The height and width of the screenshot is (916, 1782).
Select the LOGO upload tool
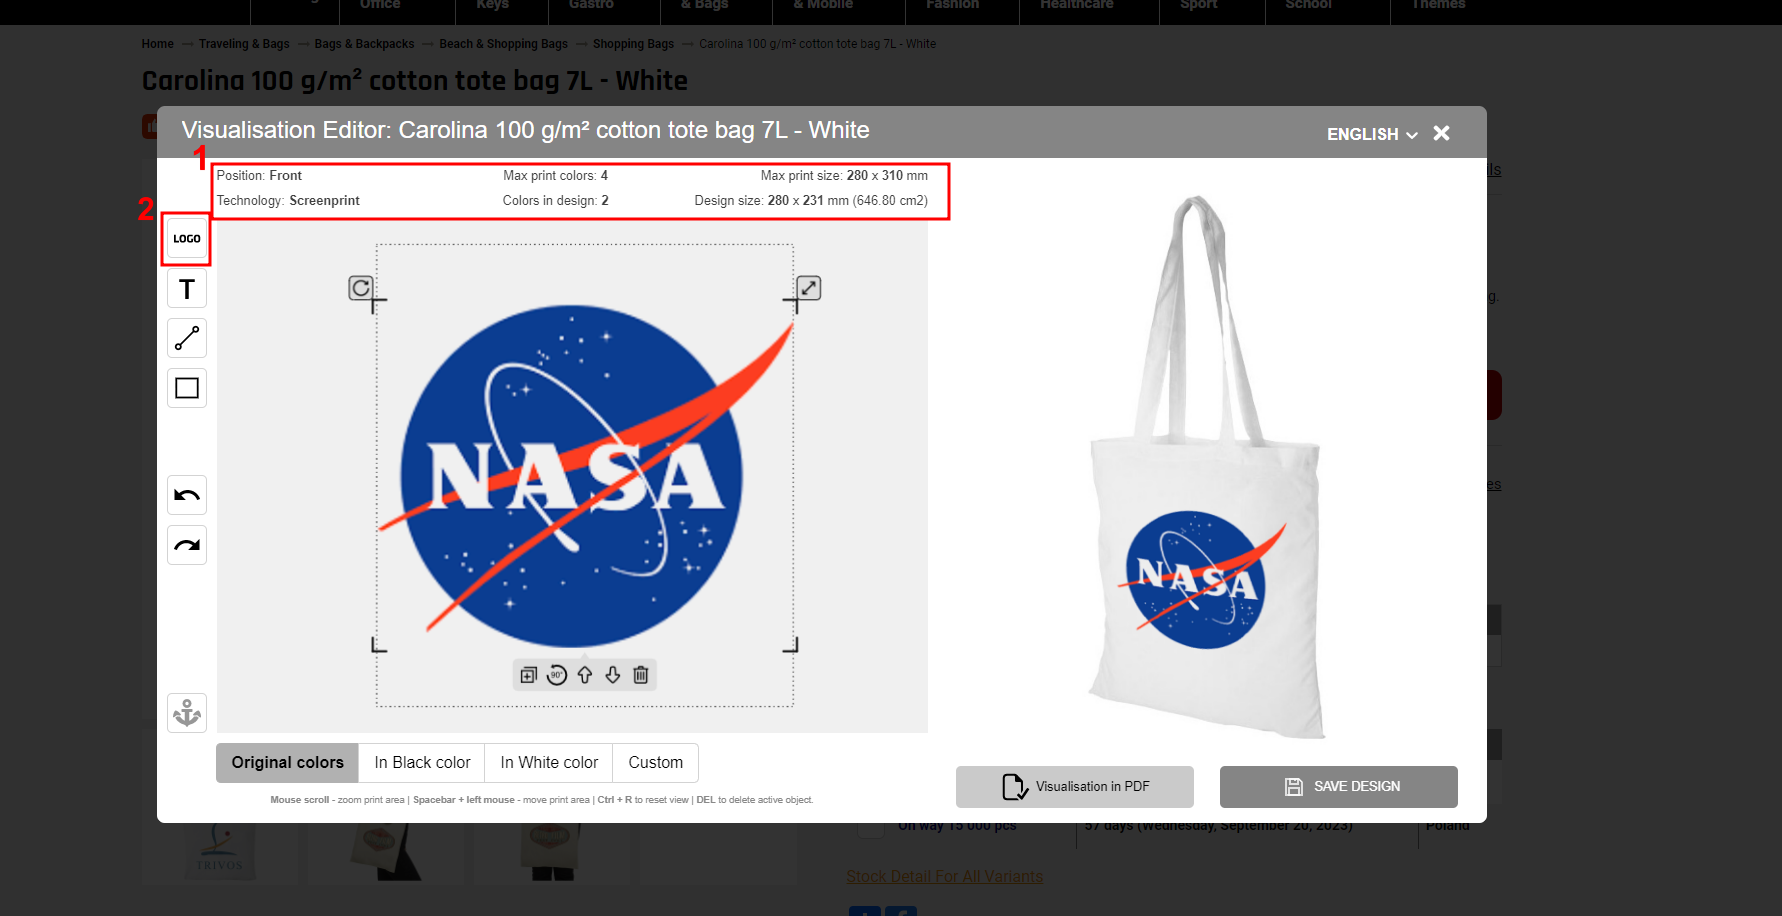pos(186,239)
